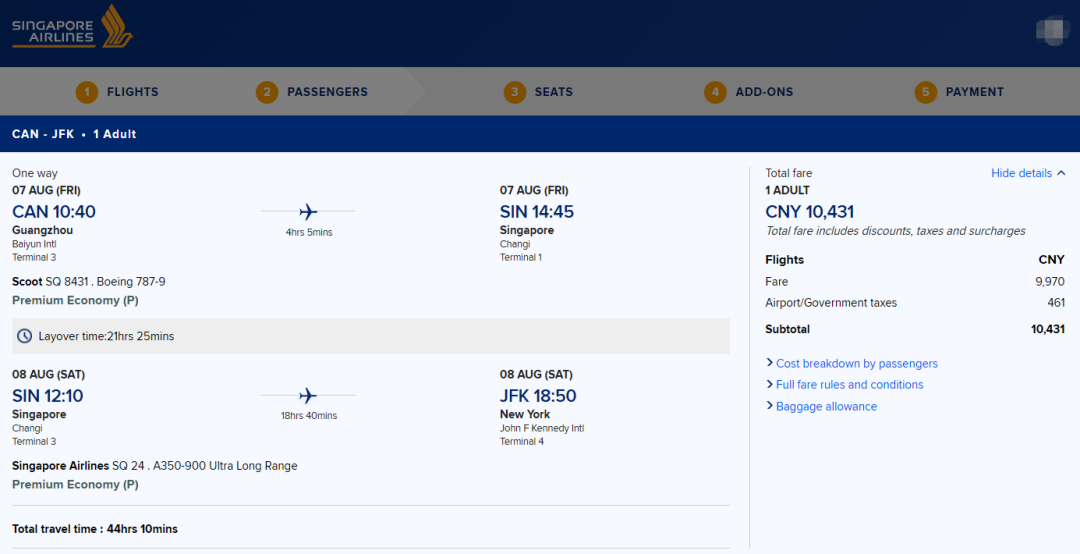Click step 5 circle for Payment
1080x554 pixels.
[925, 92]
